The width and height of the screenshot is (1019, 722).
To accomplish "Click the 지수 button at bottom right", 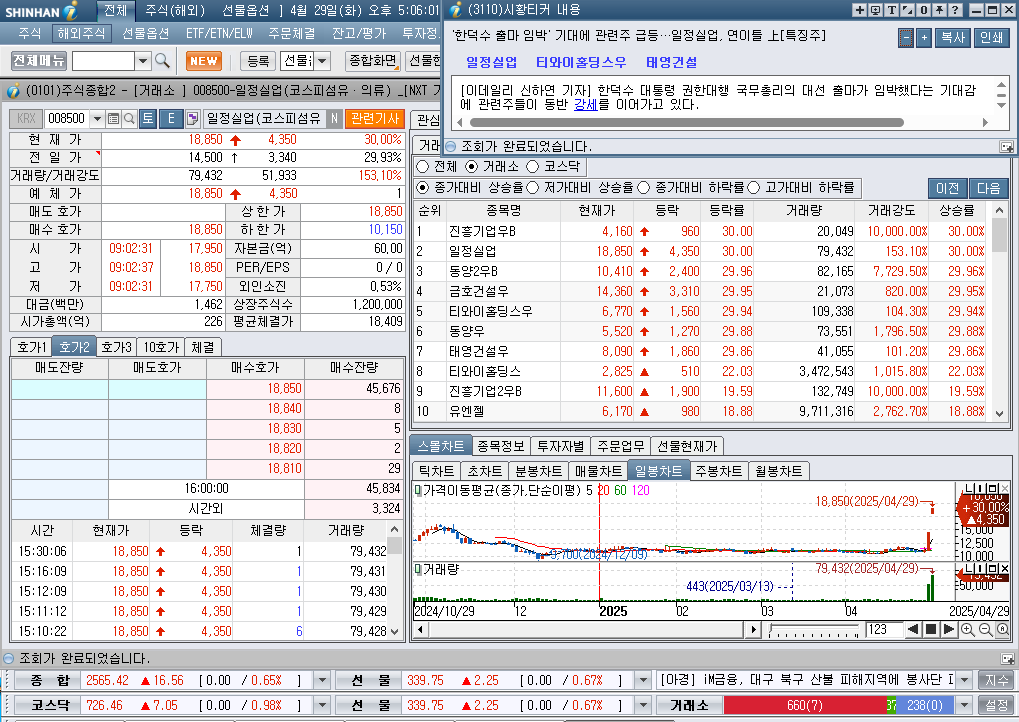I will tap(996, 680).
